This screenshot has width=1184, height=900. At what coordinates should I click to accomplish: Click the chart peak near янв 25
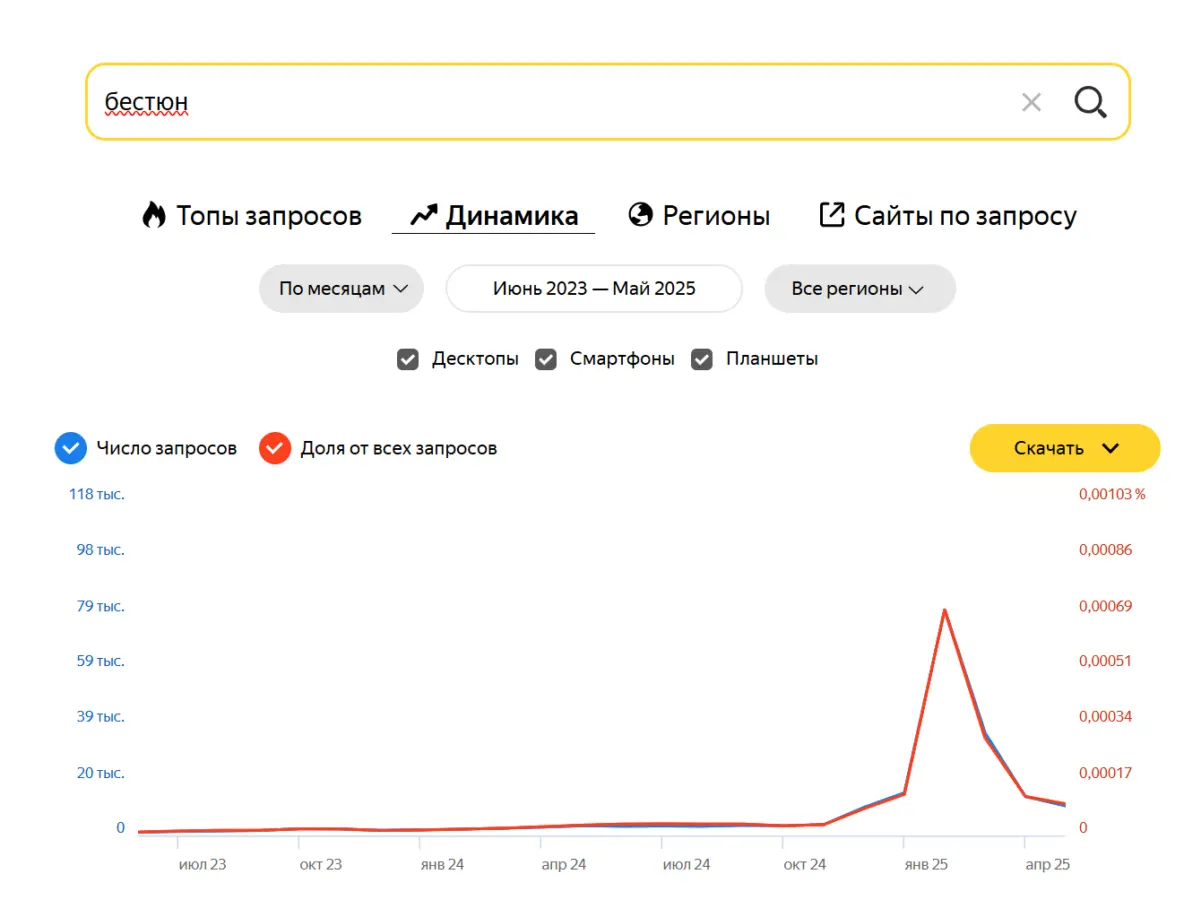[944, 610]
